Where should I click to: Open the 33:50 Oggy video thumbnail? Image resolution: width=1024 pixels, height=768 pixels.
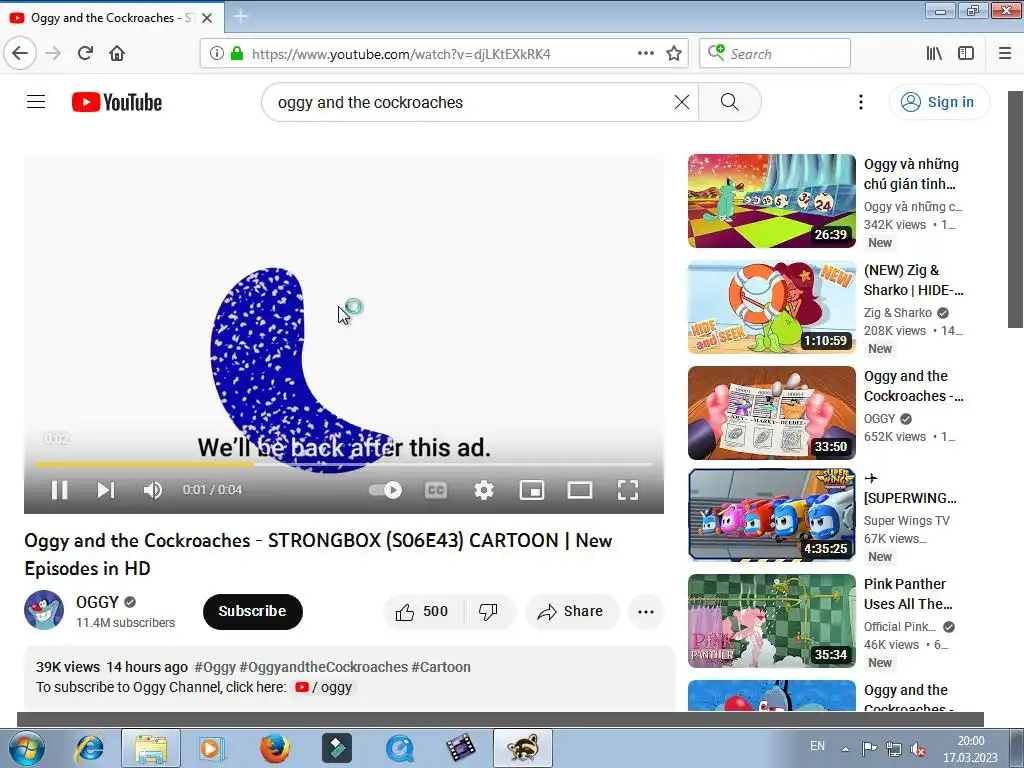pos(771,413)
